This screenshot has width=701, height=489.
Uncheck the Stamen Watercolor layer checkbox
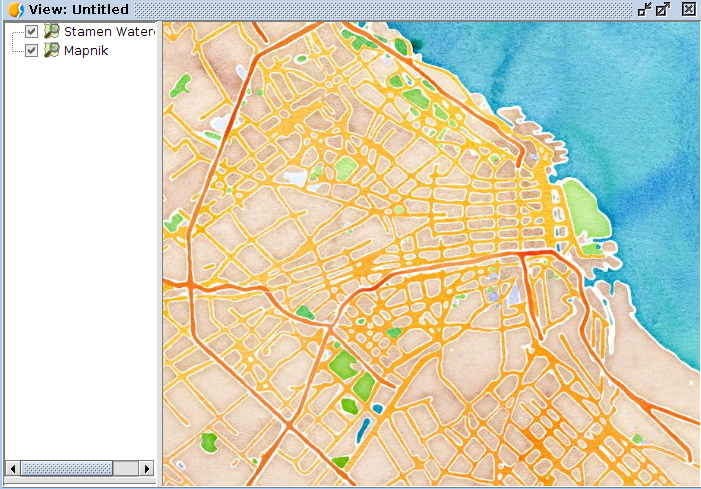(32, 31)
